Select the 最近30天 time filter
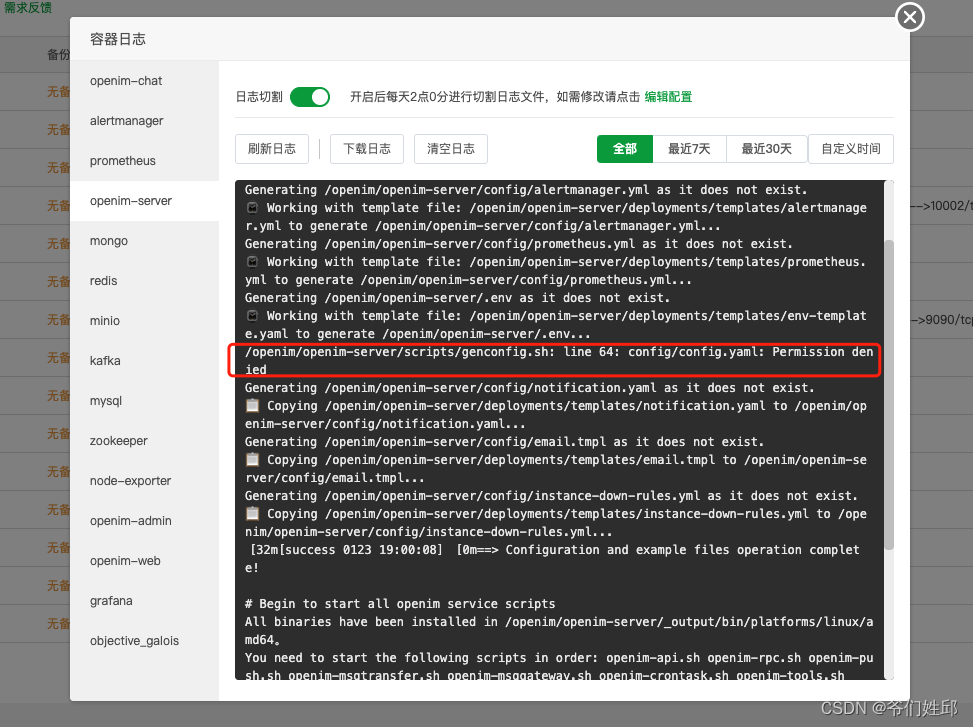This screenshot has height=727, width=973. 766,149
